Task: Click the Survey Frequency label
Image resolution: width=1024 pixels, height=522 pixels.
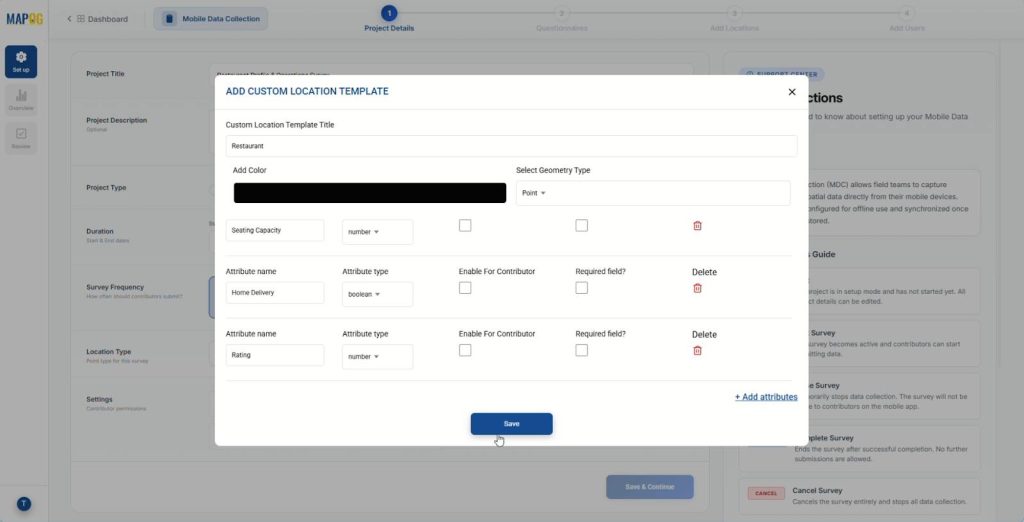Action: (x=115, y=287)
